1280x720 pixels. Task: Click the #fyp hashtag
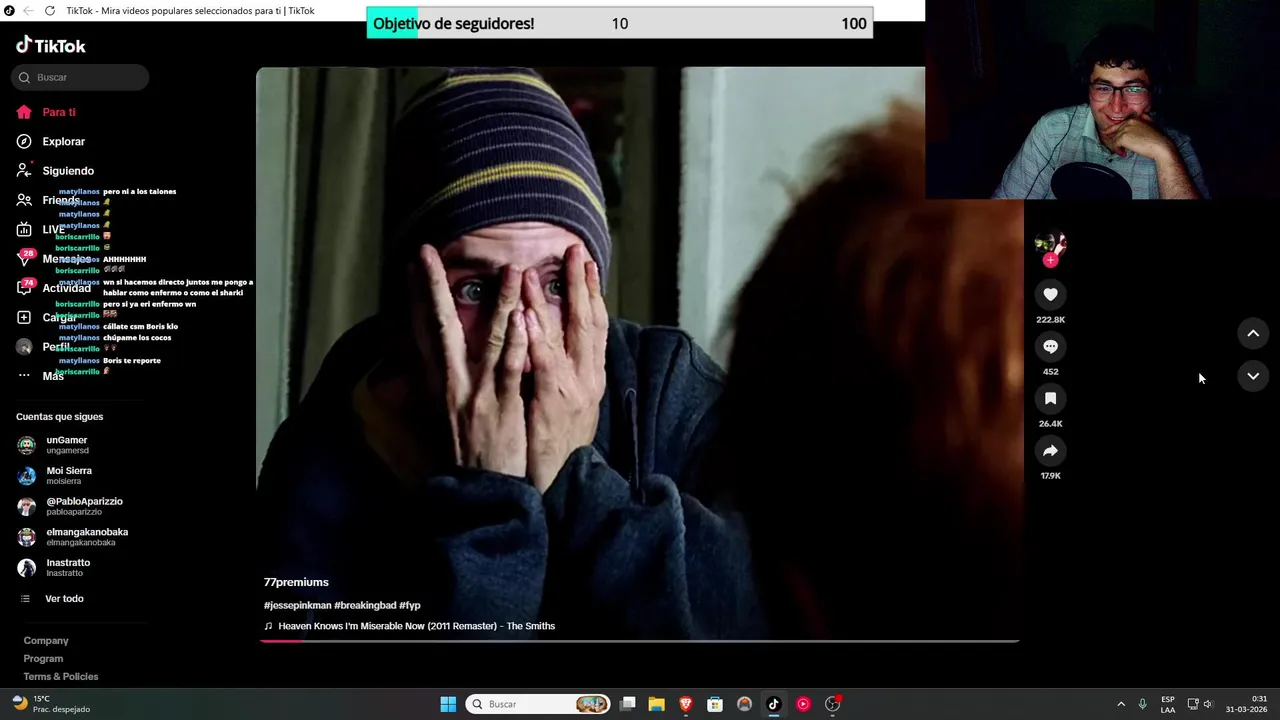tap(410, 605)
